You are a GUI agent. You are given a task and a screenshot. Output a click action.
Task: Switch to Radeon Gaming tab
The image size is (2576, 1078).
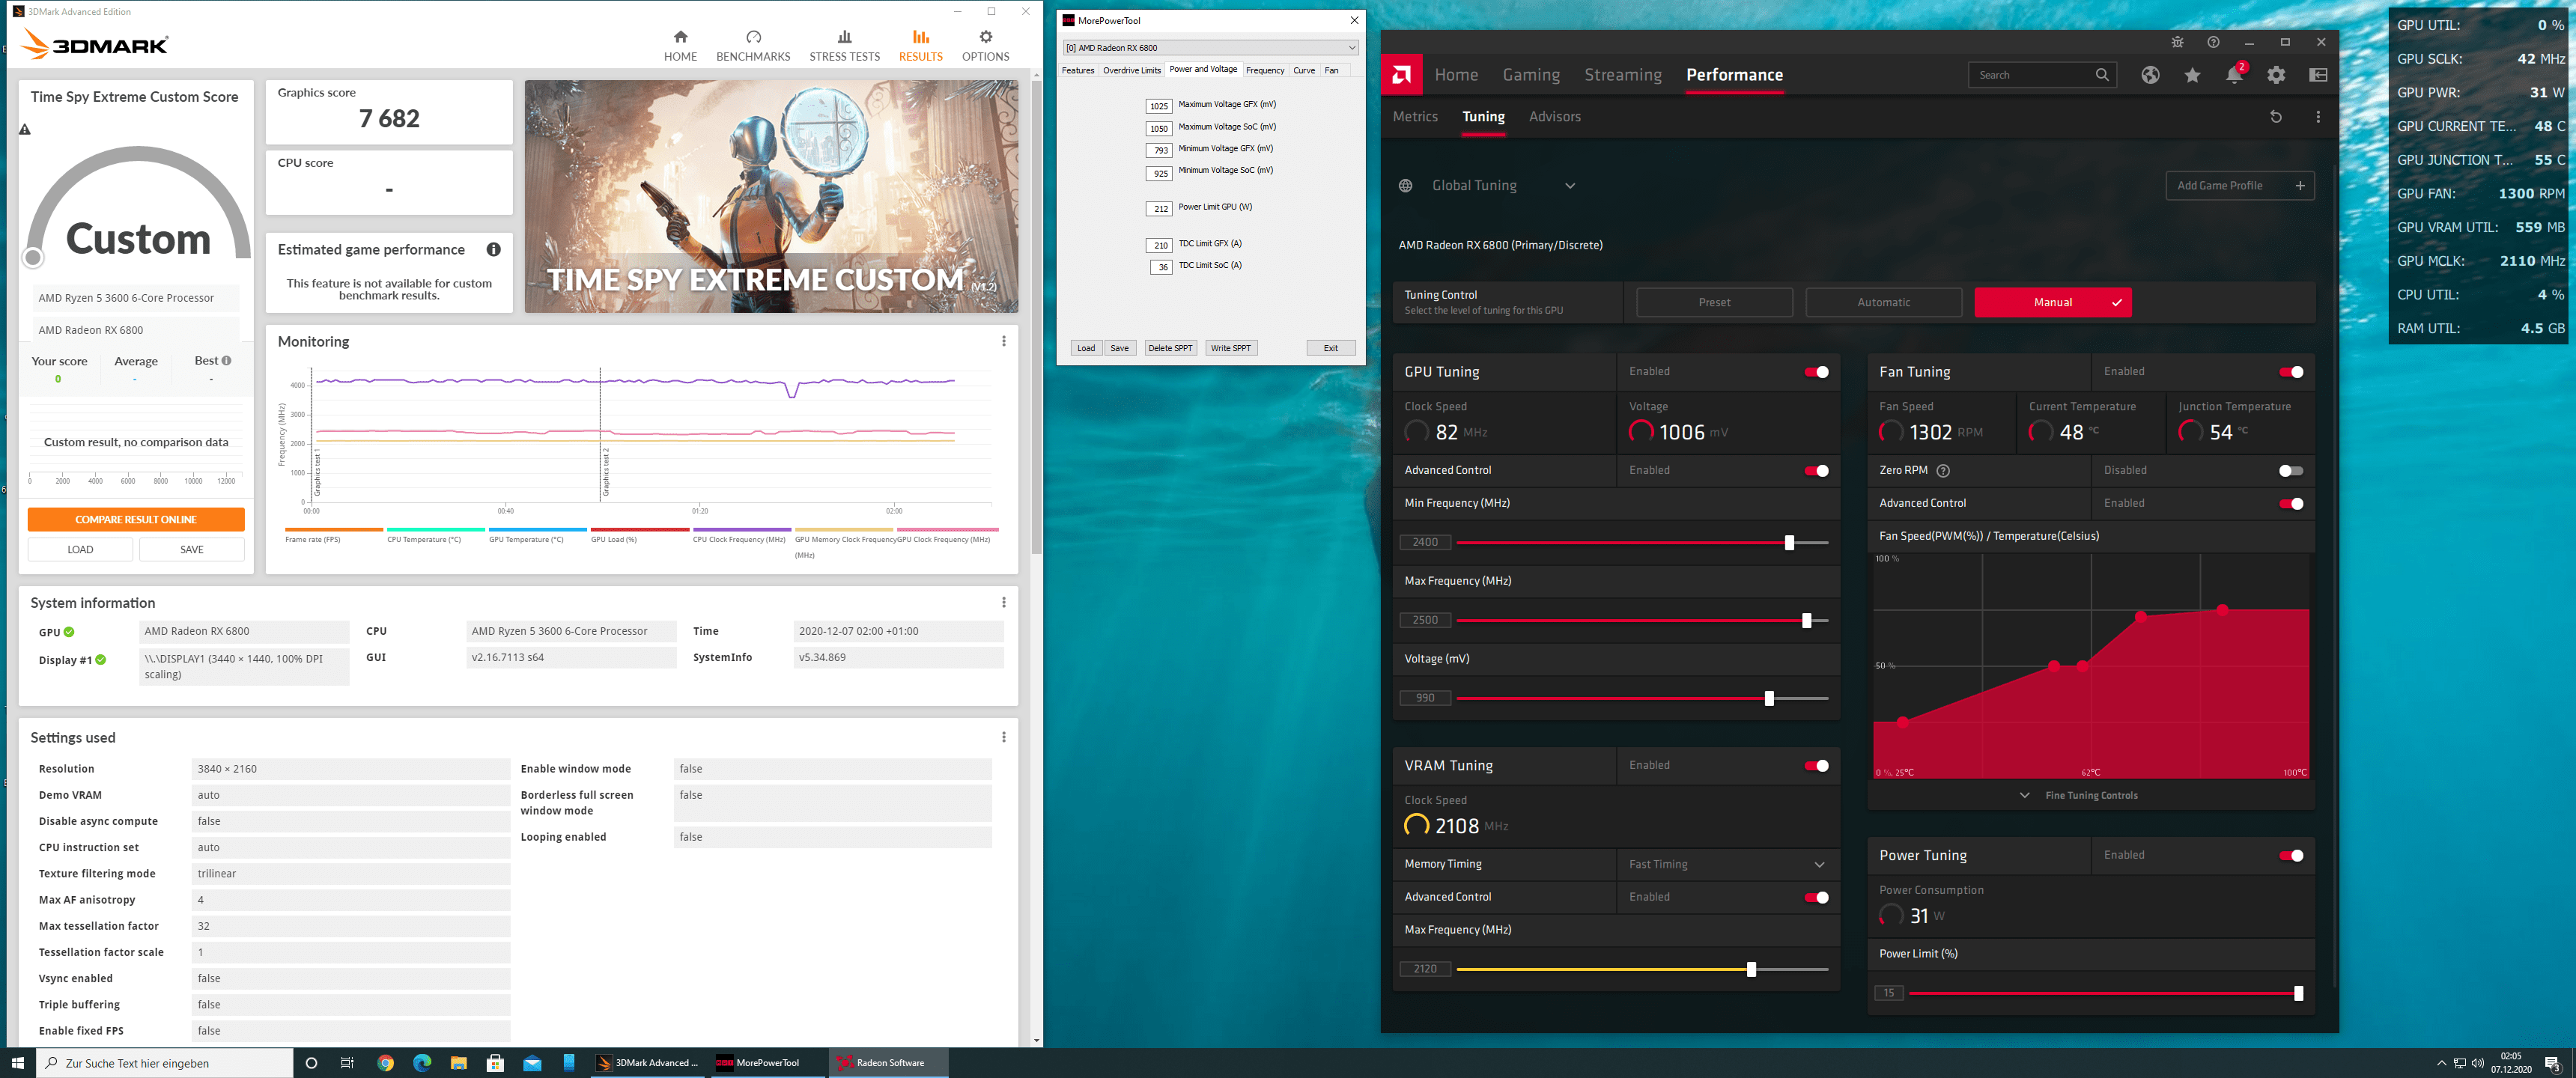pos(1530,75)
